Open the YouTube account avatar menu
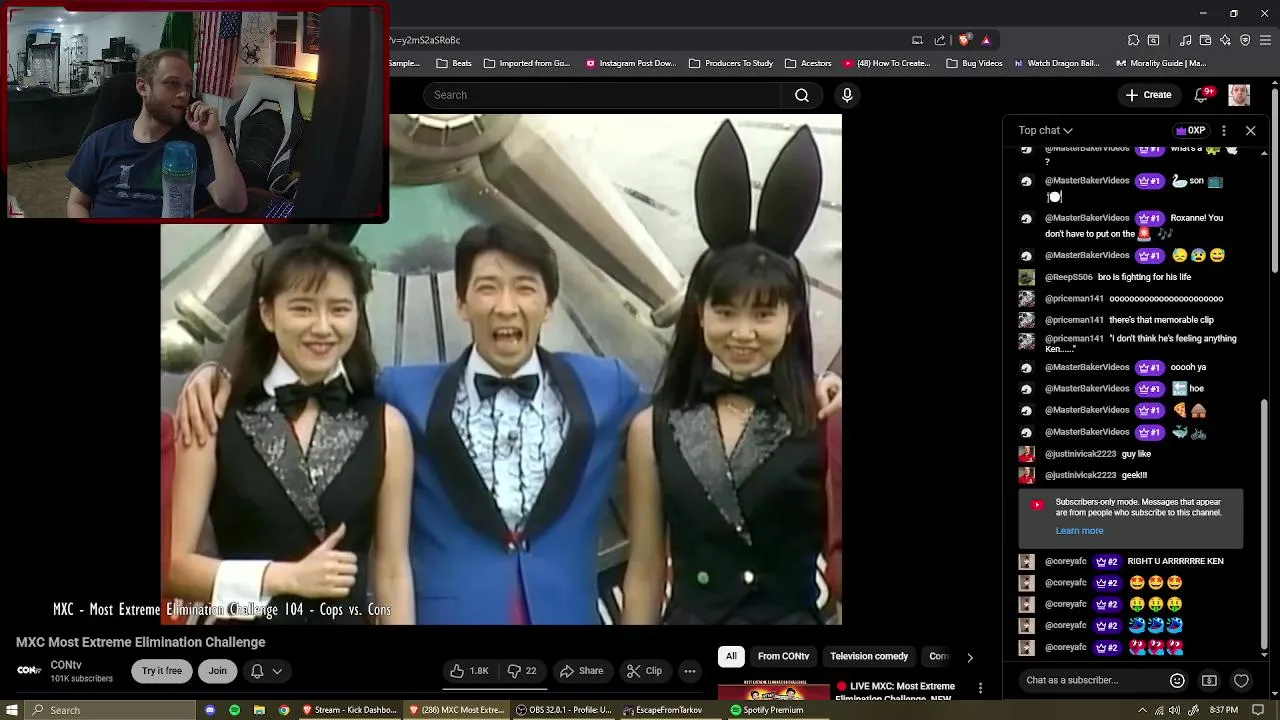The image size is (1280, 720). tap(1239, 95)
